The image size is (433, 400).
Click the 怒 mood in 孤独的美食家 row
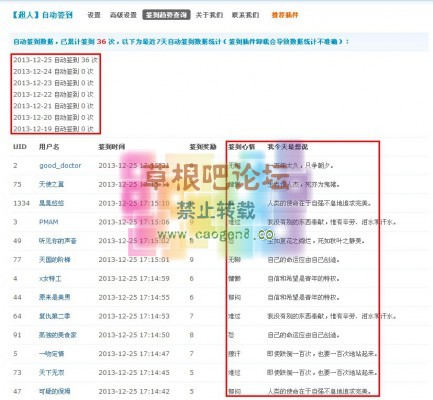[x=231, y=335]
